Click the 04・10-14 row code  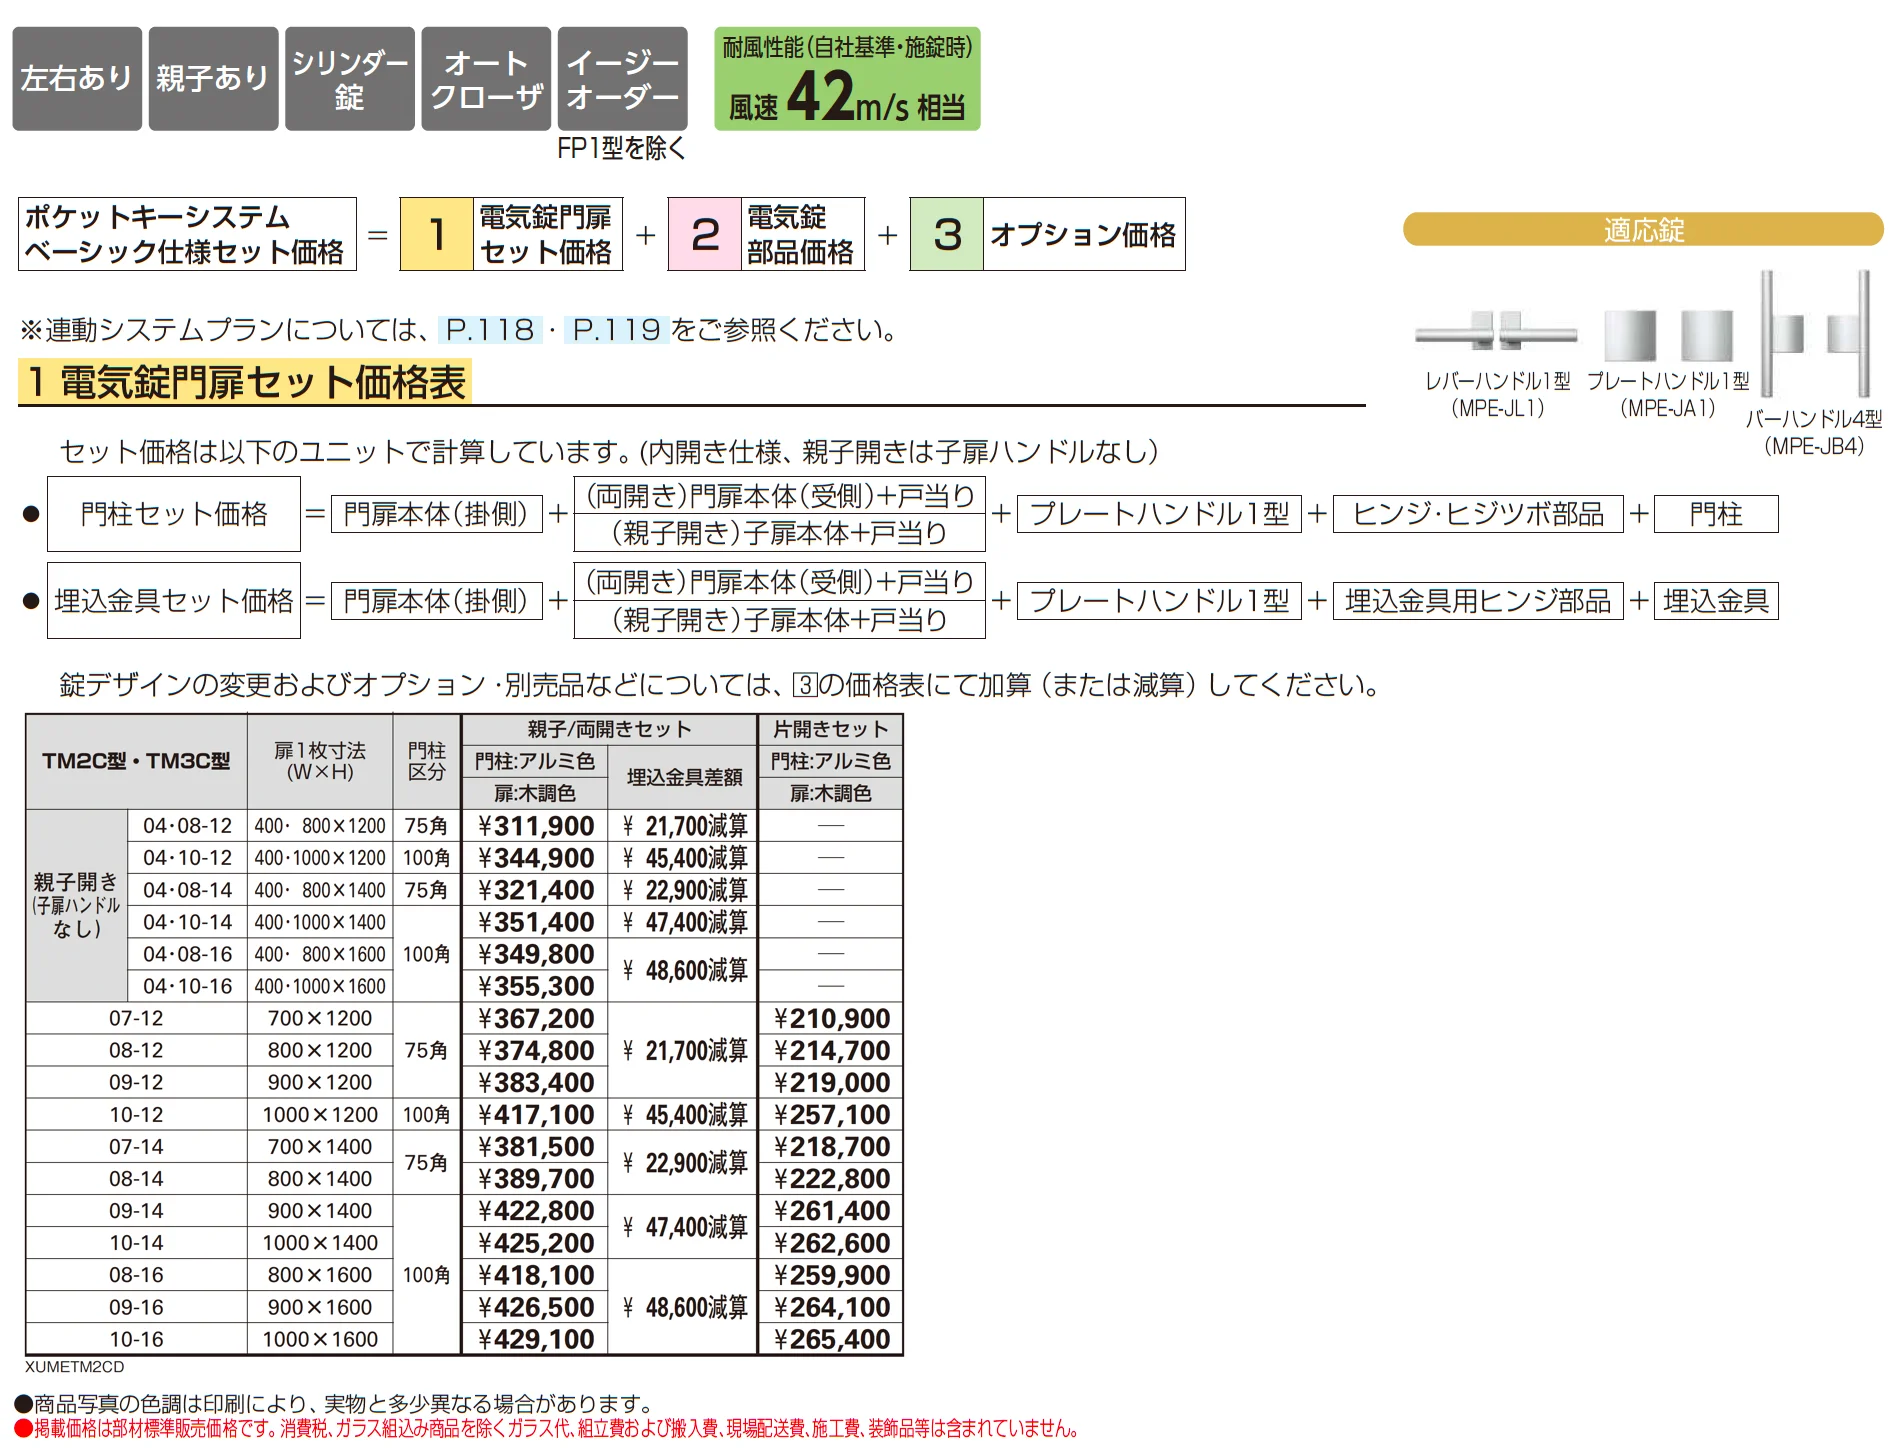[188, 922]
